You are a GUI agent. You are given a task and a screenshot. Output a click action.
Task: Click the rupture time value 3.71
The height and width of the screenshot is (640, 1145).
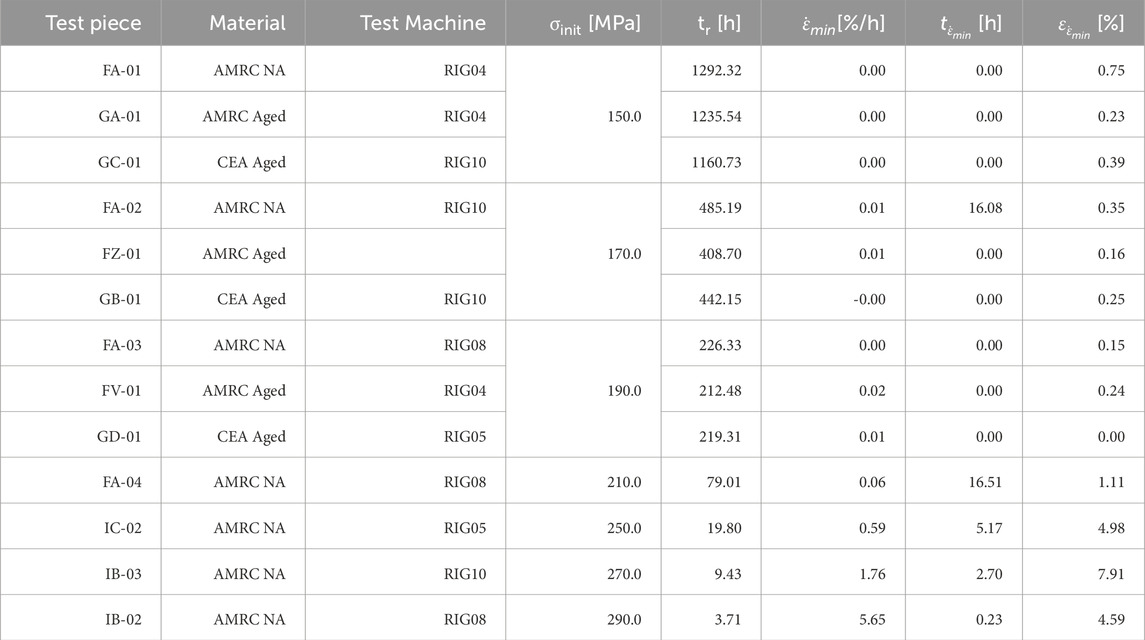pyautogui.click(x=725, y=620)
